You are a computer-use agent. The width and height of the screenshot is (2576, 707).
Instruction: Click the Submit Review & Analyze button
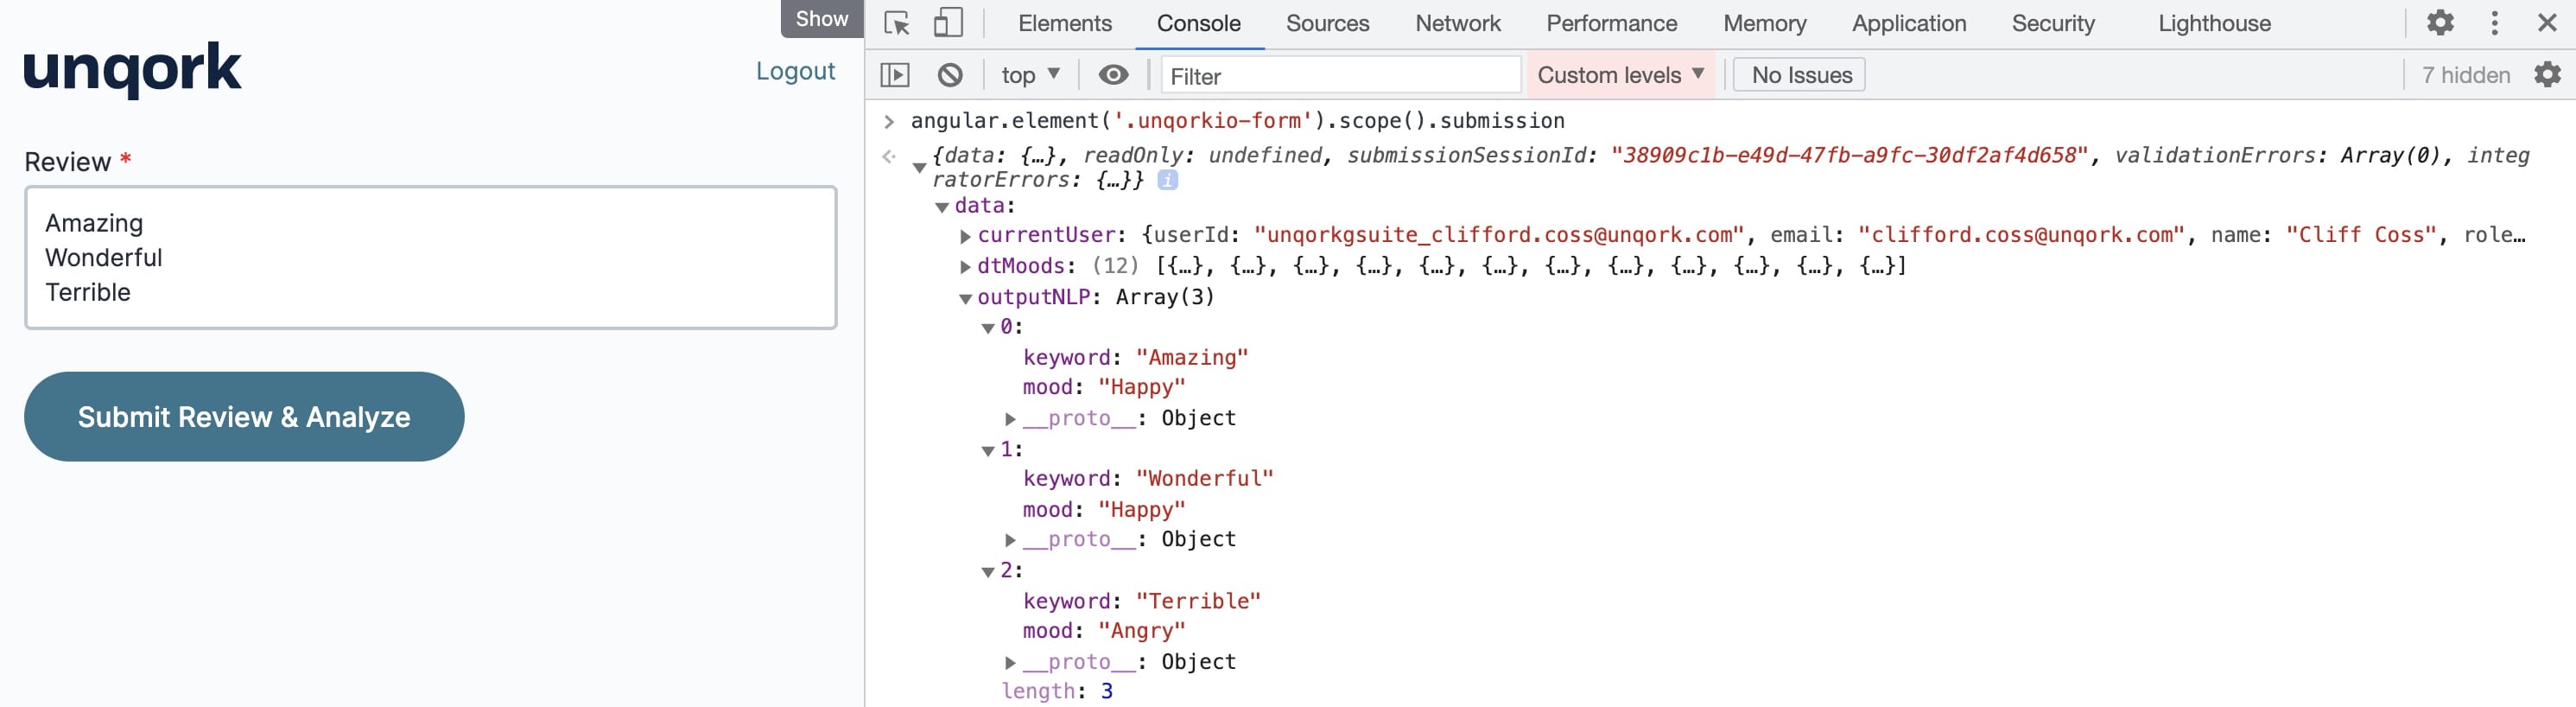pos(244,416)
